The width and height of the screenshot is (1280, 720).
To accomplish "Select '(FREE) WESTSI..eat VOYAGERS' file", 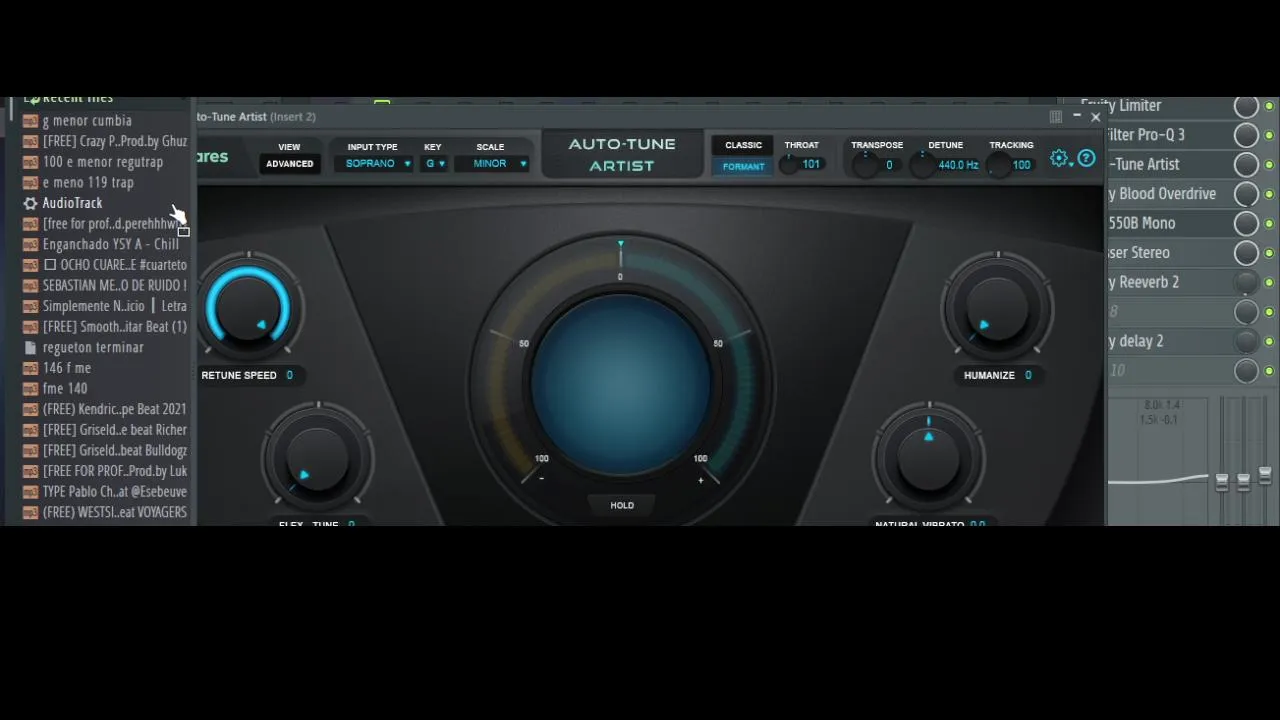I will (115, 512).
